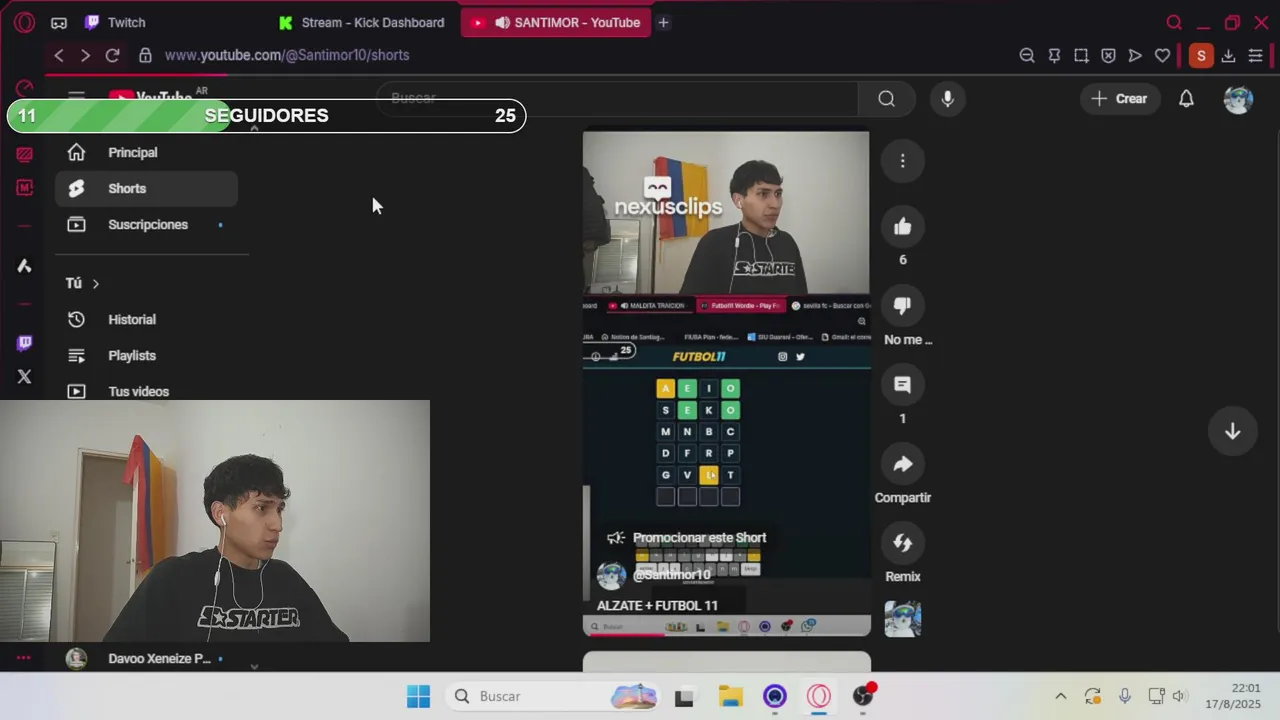Open Historial in the sidebar
Screen dimensions: 1280x720
point(146,319)
